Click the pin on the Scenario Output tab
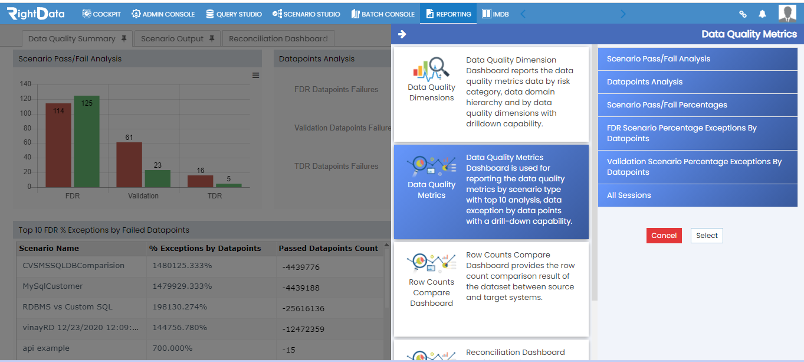The height and width of the screenshot is (362, 804). [212, 38]
